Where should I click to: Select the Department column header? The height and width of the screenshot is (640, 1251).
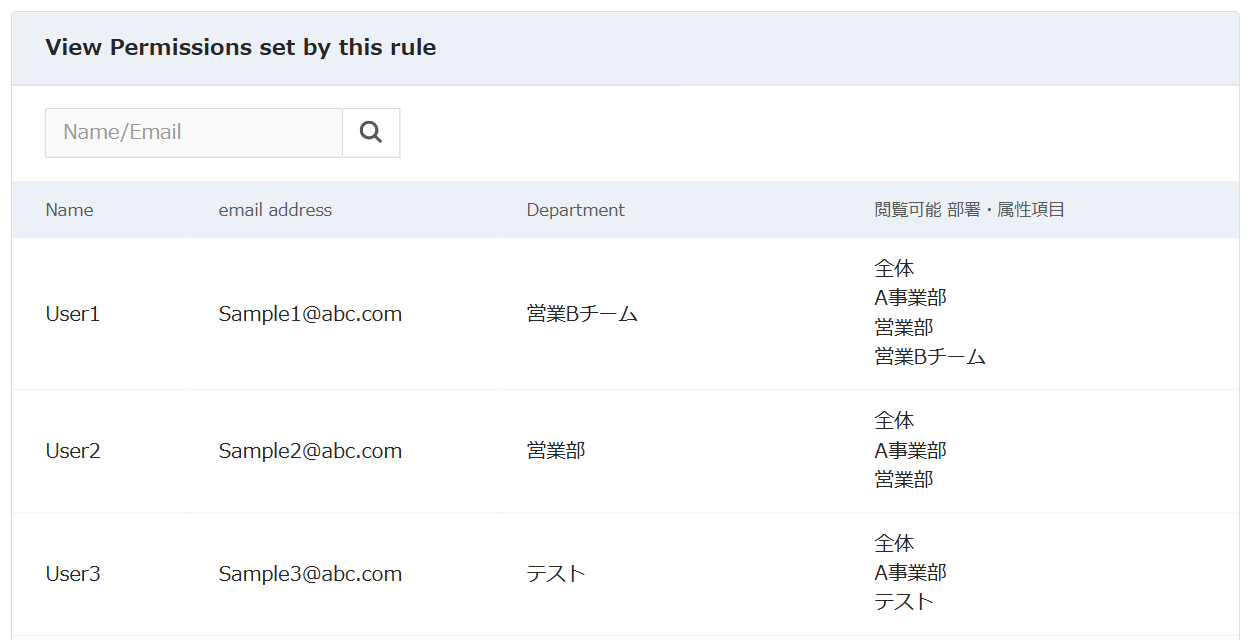(x=576, y=209)
